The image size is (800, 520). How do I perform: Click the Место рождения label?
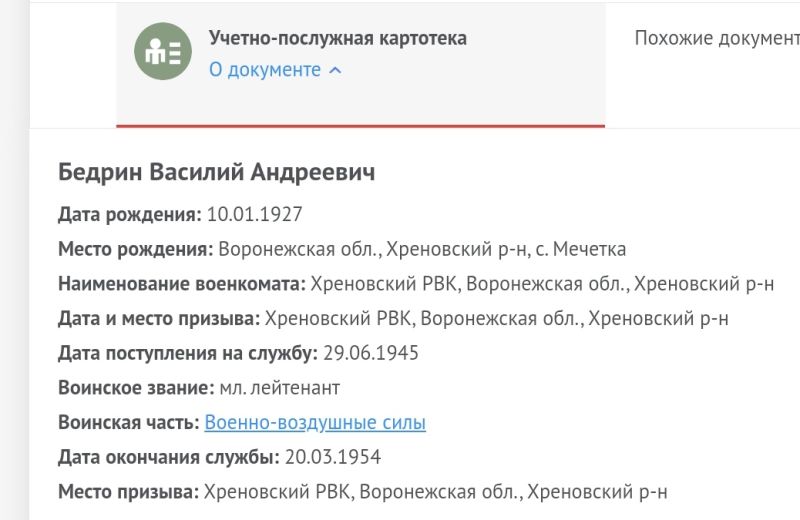click(x=136, y=249)
